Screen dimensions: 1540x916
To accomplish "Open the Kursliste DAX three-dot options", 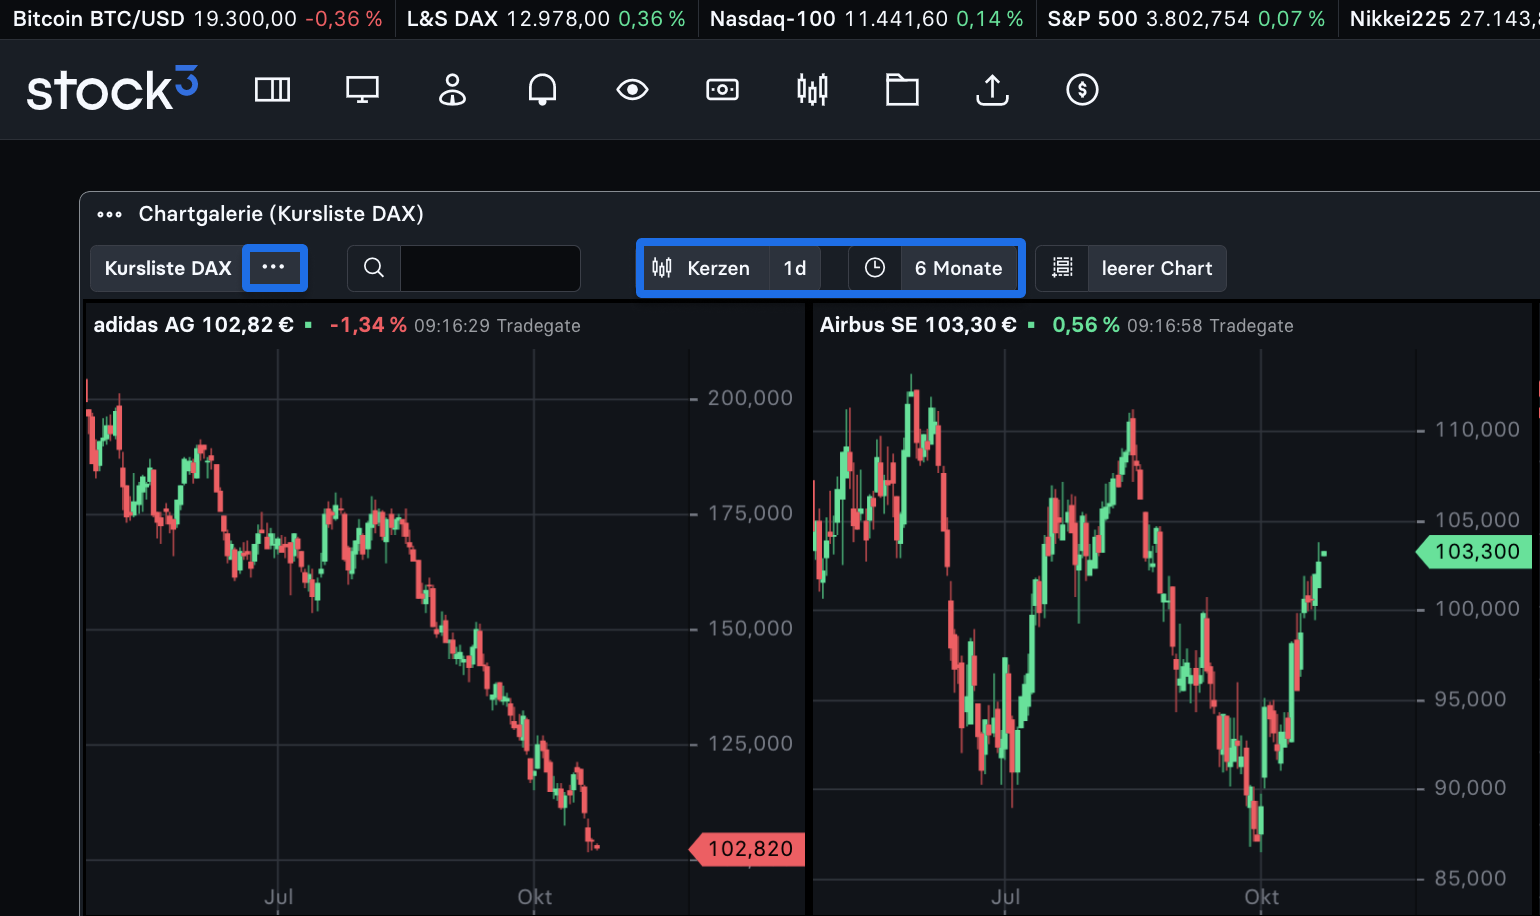I will point(274,268).
